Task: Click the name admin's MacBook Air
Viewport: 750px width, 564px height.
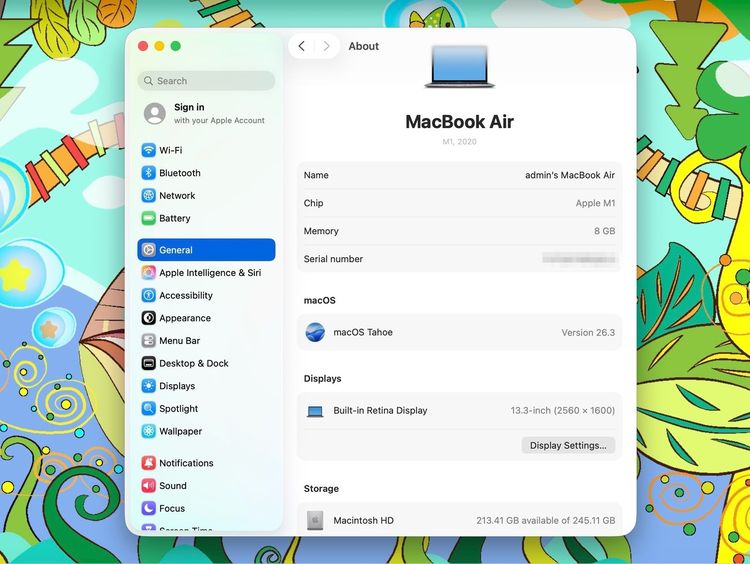Action: (570, 175)
